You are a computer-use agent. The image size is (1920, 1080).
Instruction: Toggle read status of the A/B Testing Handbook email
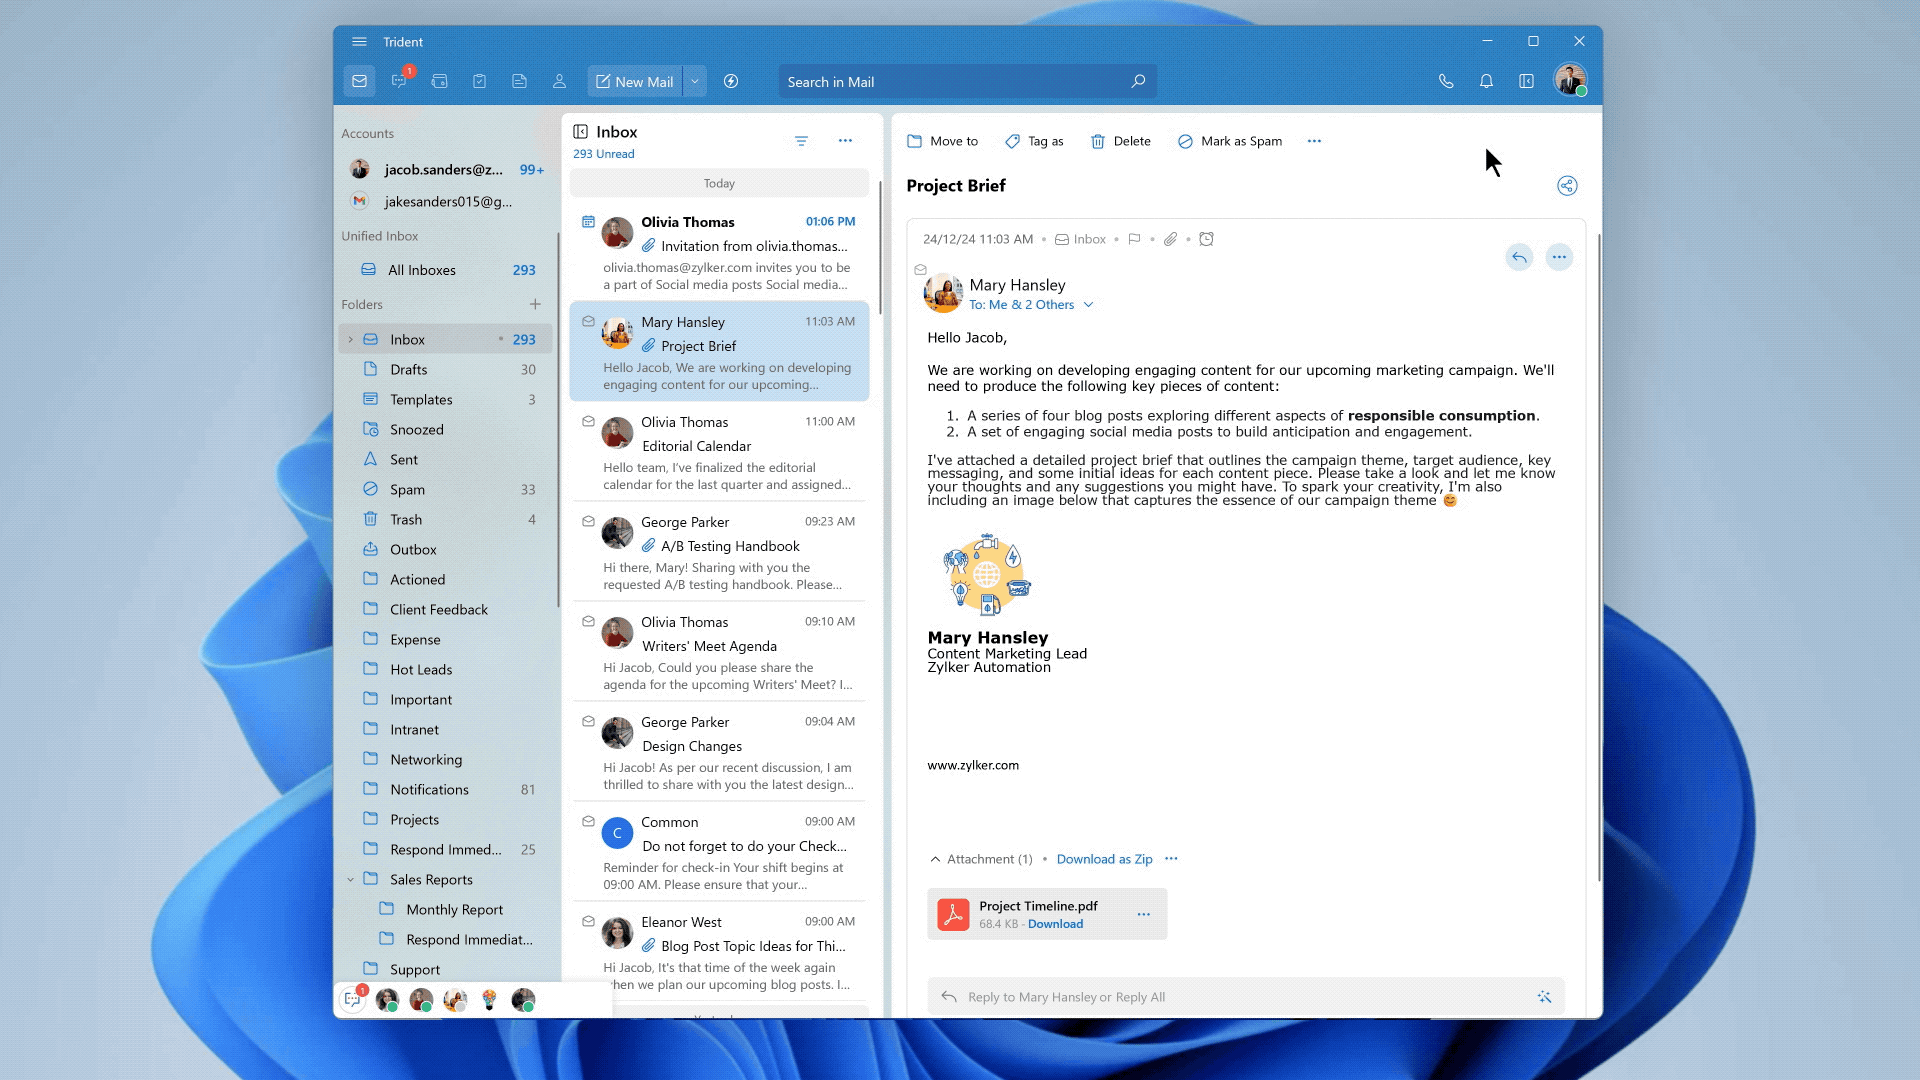tap(588, 521)
